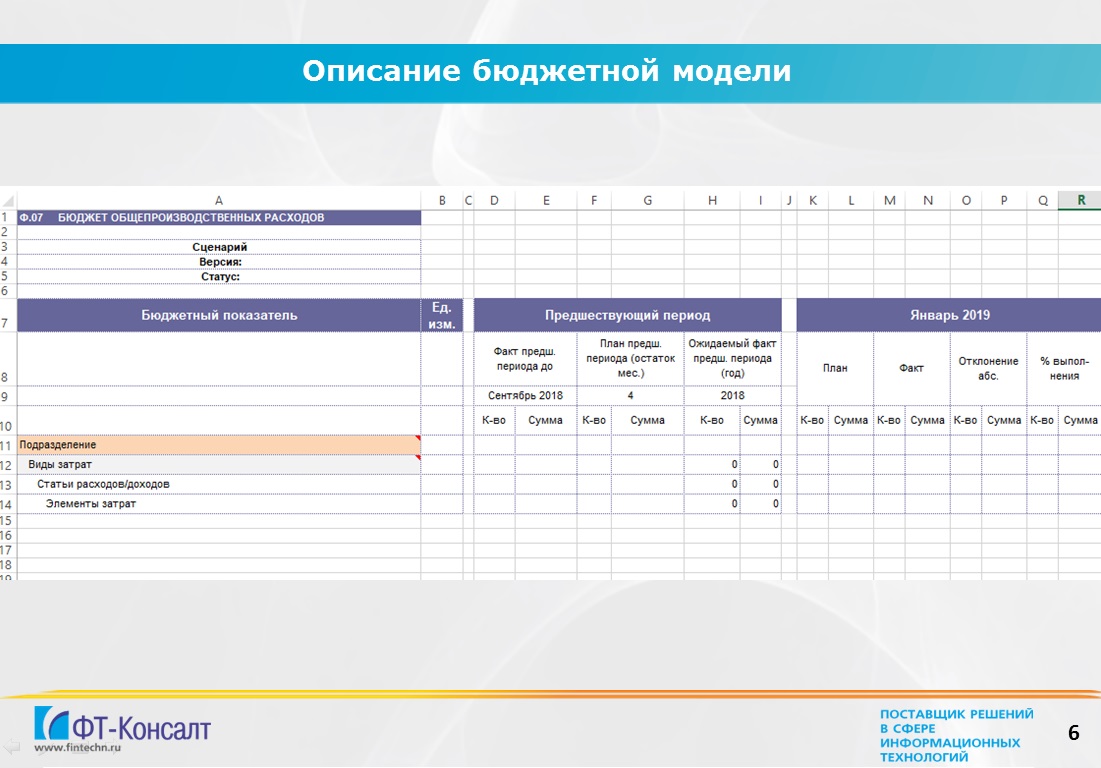
Task: Click the 'Бюджетный показатель' header cell
Action: tap(218, 315)
